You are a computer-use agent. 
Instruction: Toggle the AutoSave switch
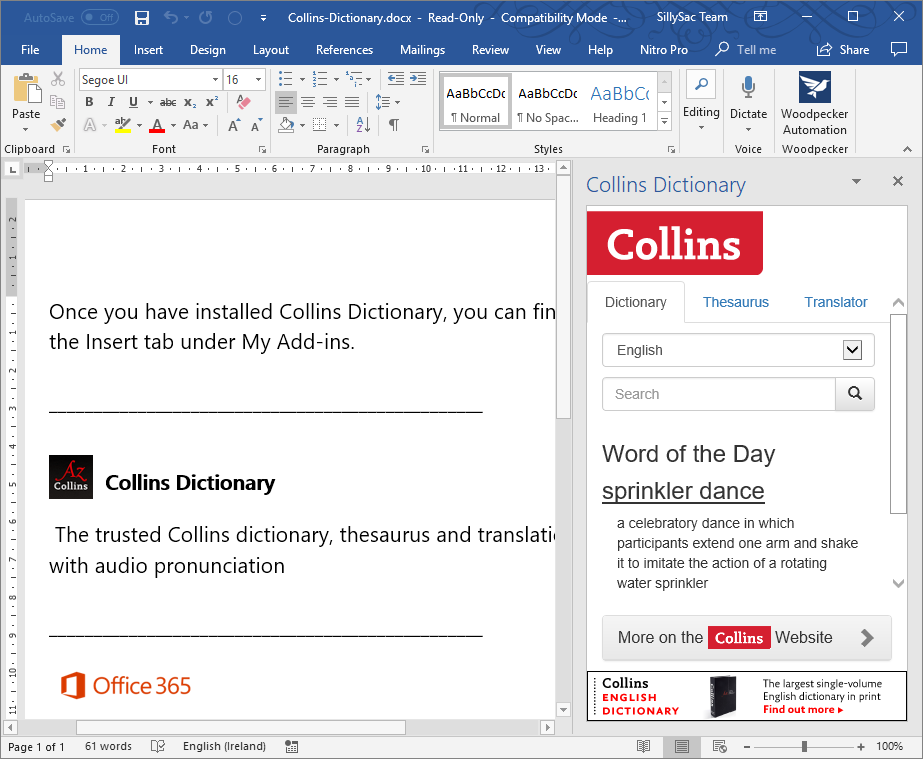click(x=99, y=18)
